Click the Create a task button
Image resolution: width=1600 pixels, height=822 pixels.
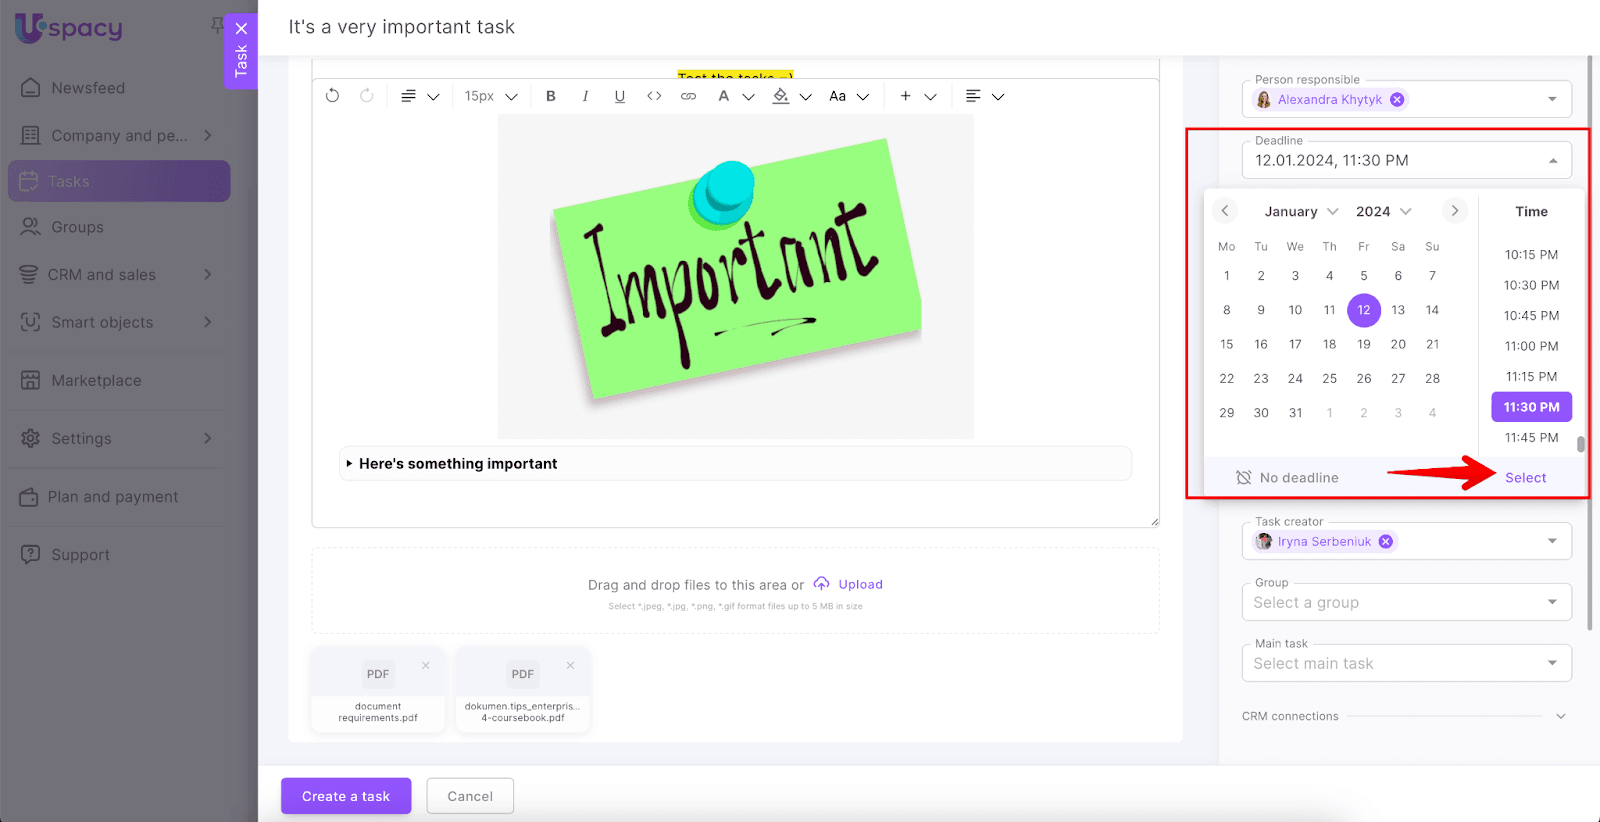pyautogui.click(x=346, y=796)
